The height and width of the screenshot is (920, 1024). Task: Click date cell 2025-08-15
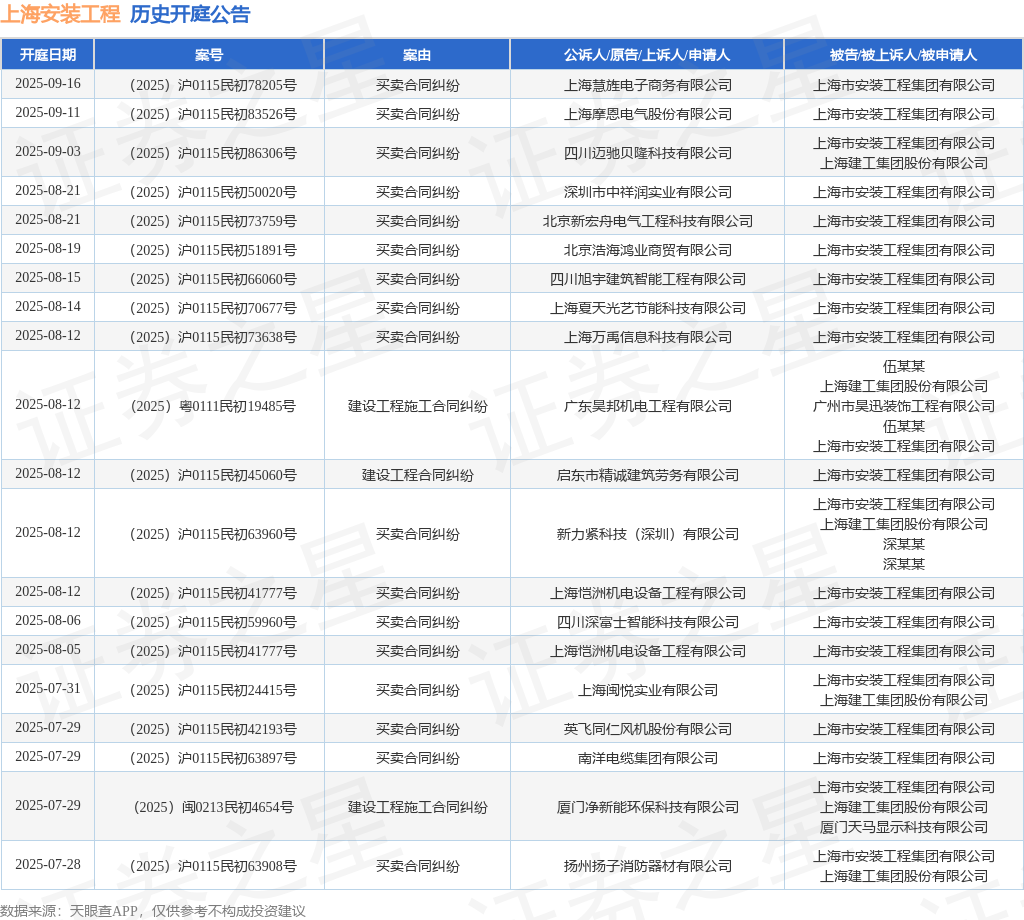(x=48, y=278)
